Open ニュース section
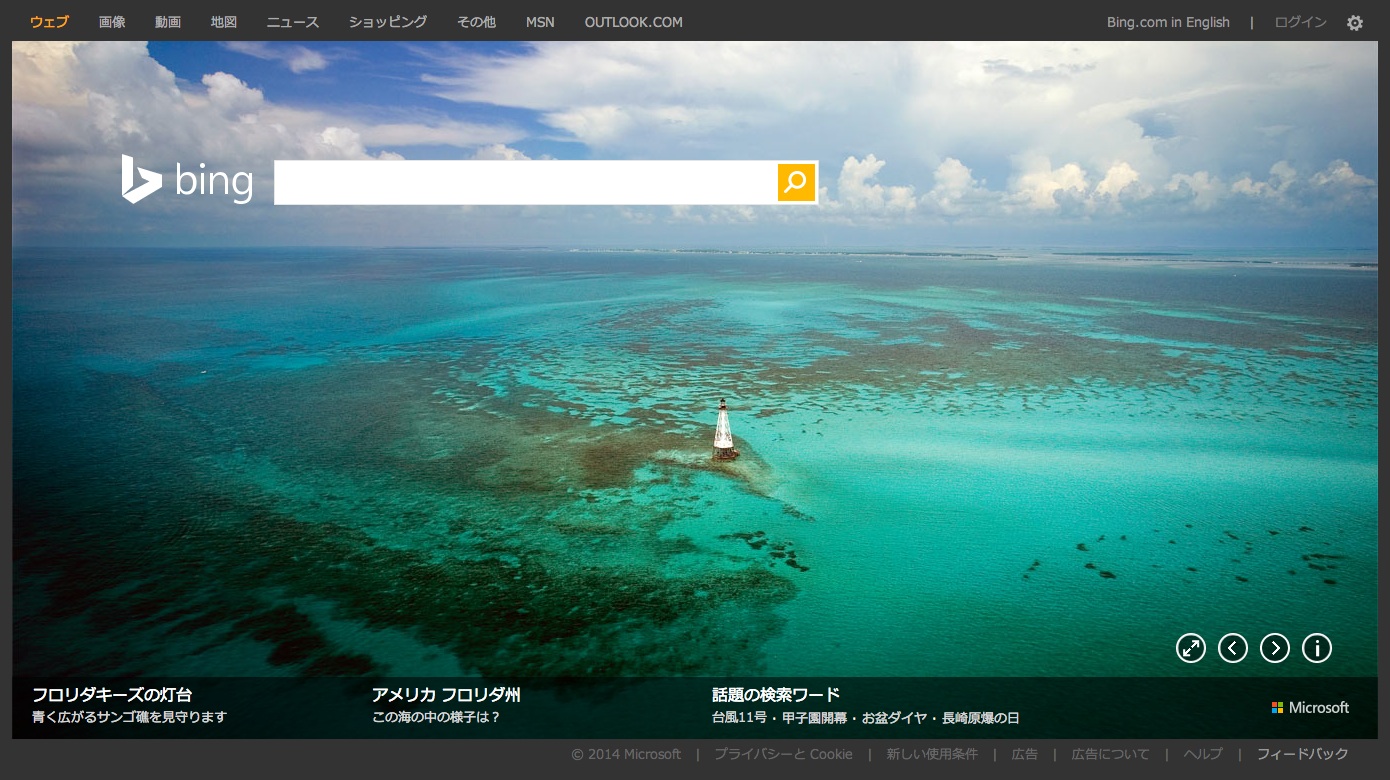Viewport: 1390px width, 780px height. click(x=292, y=22)
